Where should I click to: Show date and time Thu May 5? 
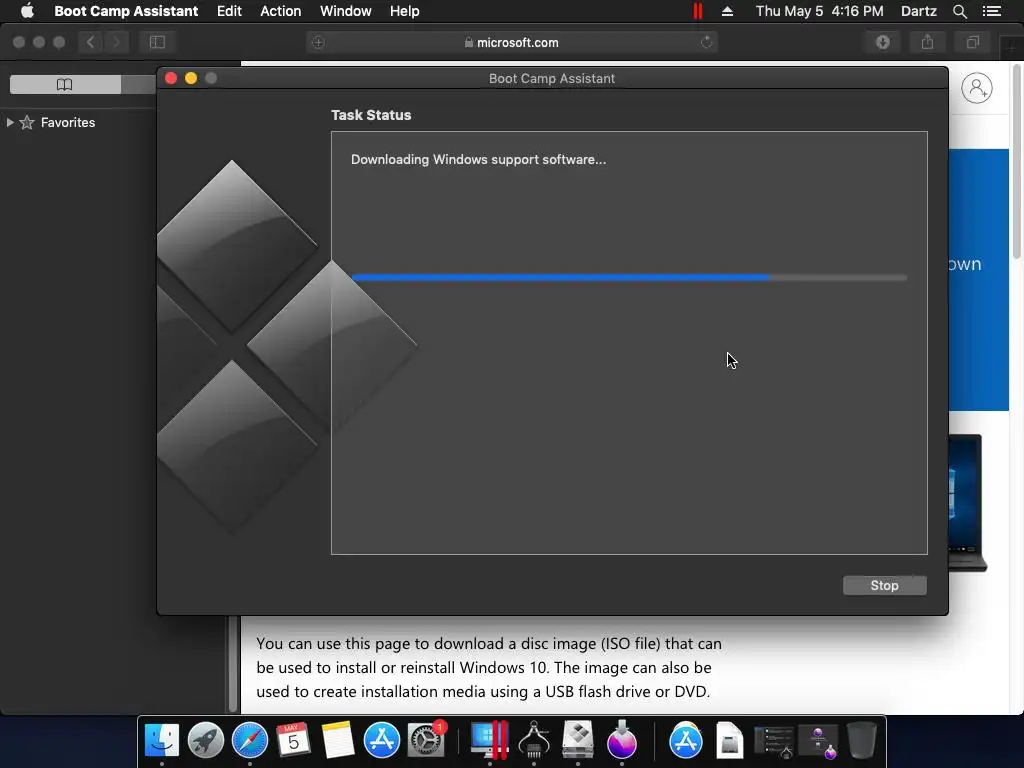819,11
